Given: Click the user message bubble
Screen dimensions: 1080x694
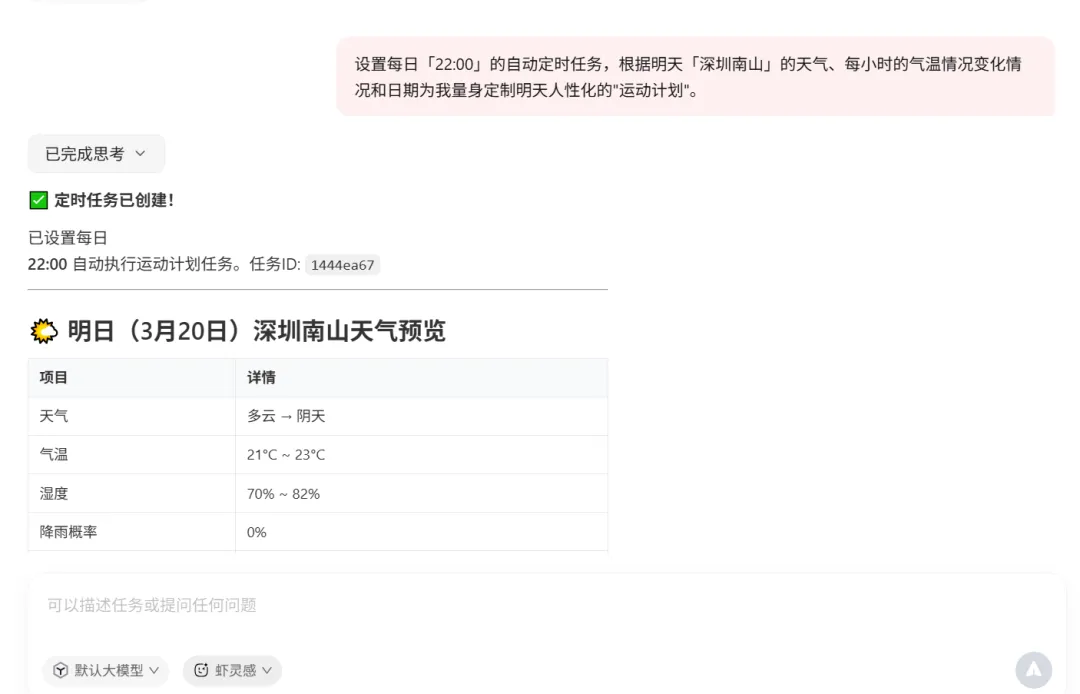Looking at the screenshot, I should click(x=695, y=77).
